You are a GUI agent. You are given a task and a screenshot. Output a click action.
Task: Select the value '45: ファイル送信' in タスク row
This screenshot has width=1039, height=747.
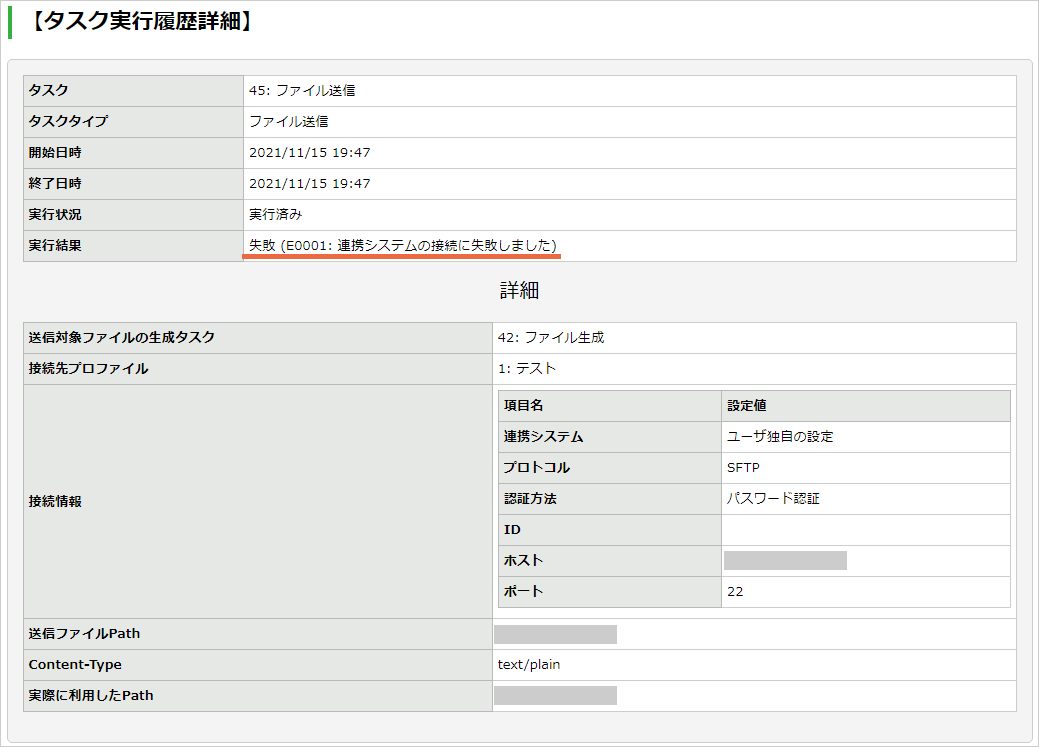302,91
